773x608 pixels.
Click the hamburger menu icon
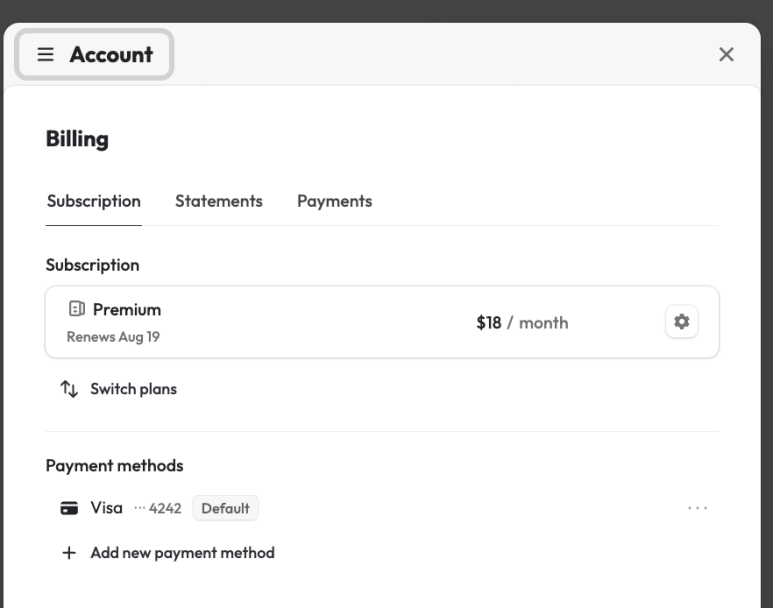click(x=45, y=55)
